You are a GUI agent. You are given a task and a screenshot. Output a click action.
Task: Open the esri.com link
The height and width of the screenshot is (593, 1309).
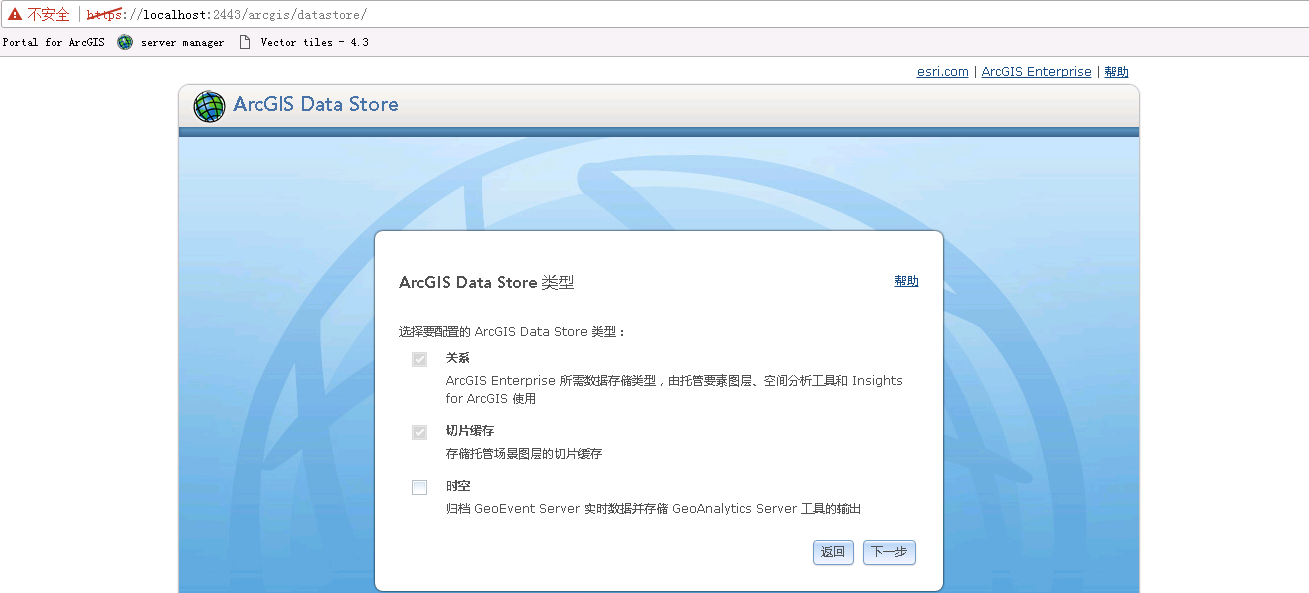click(943, 72)
